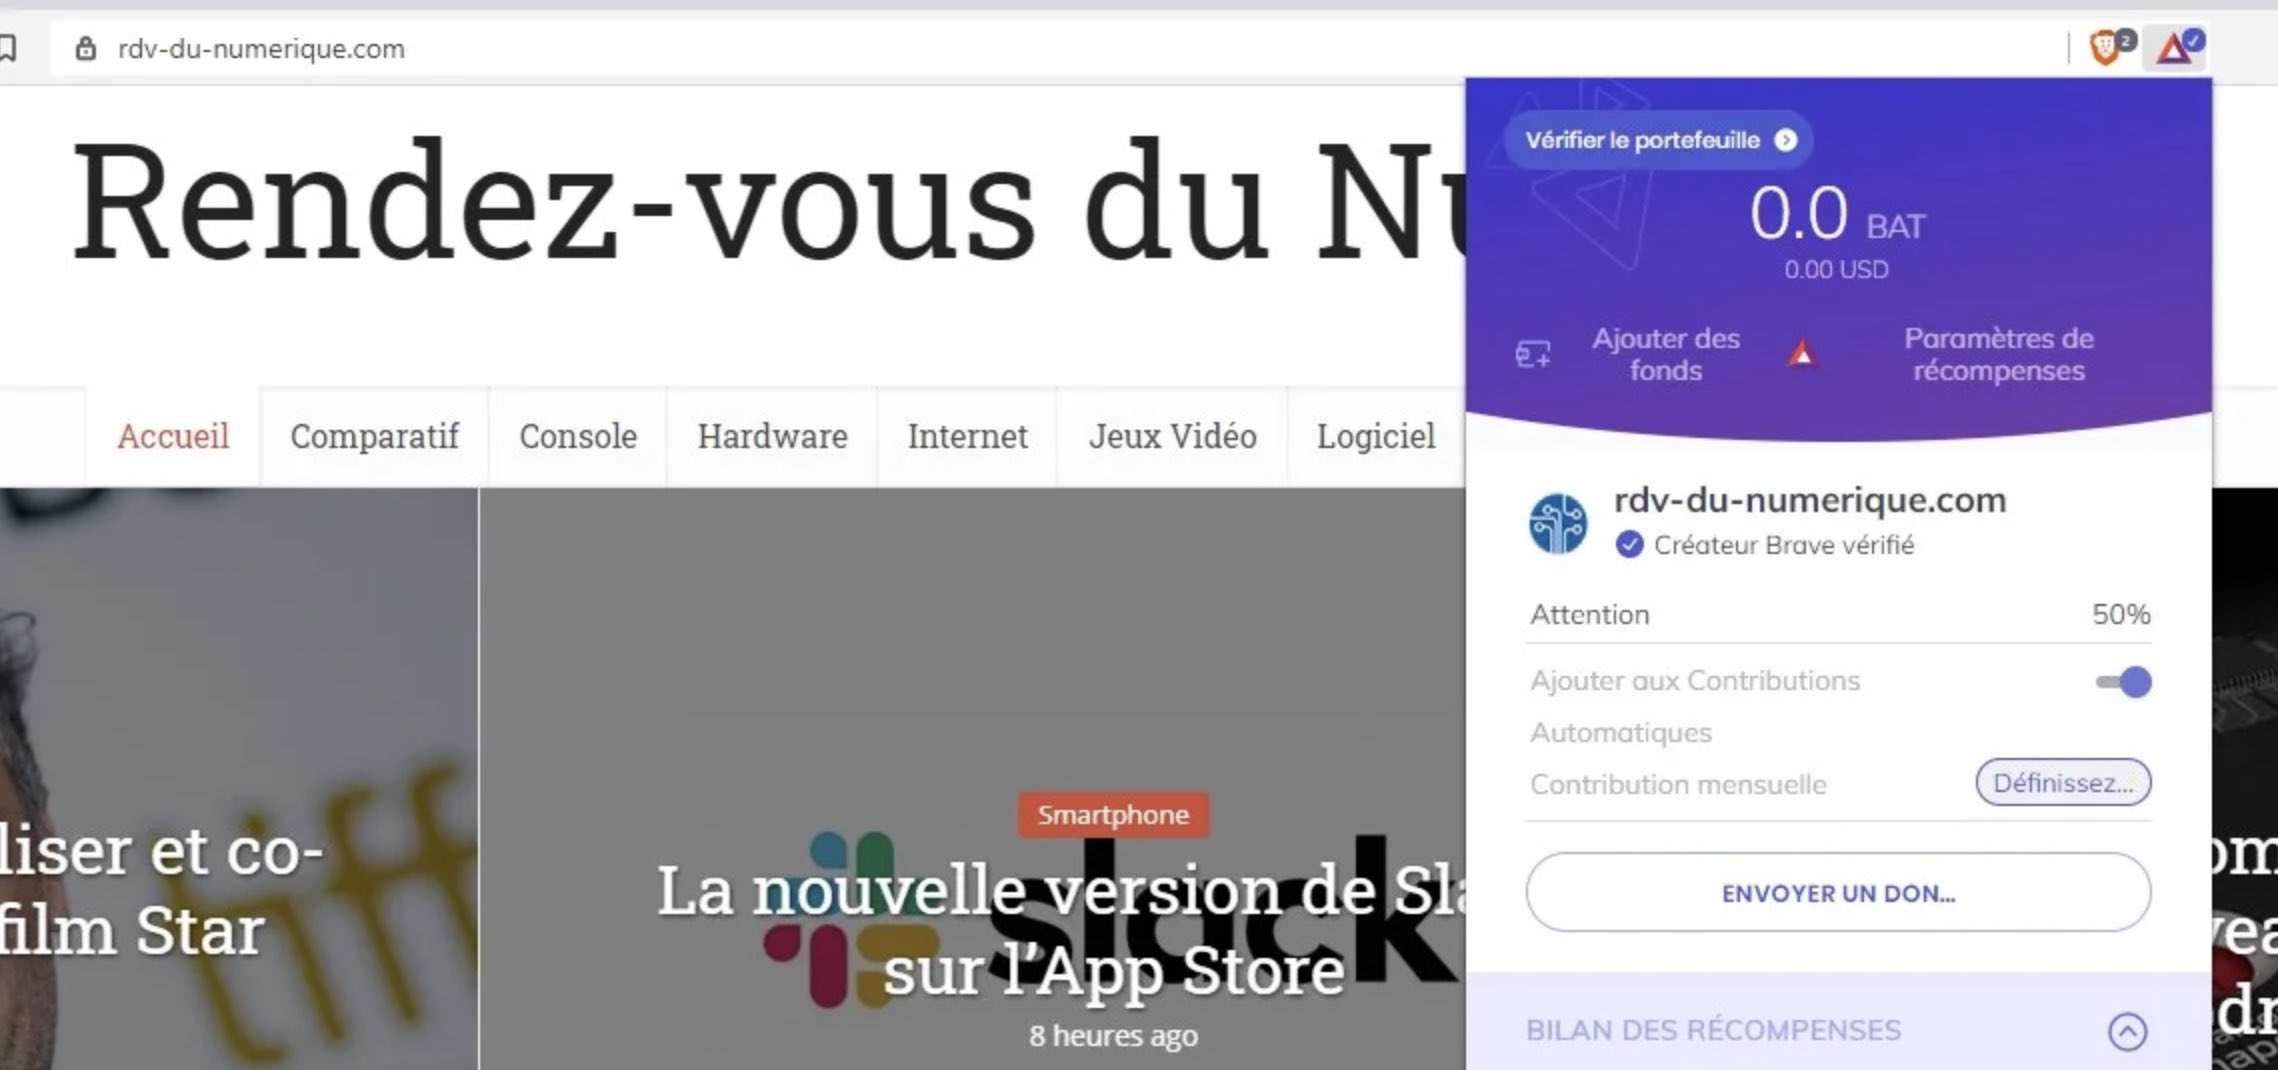
Task: Click the bookmark icon beside address bar
Action: [x=8, y=48]
